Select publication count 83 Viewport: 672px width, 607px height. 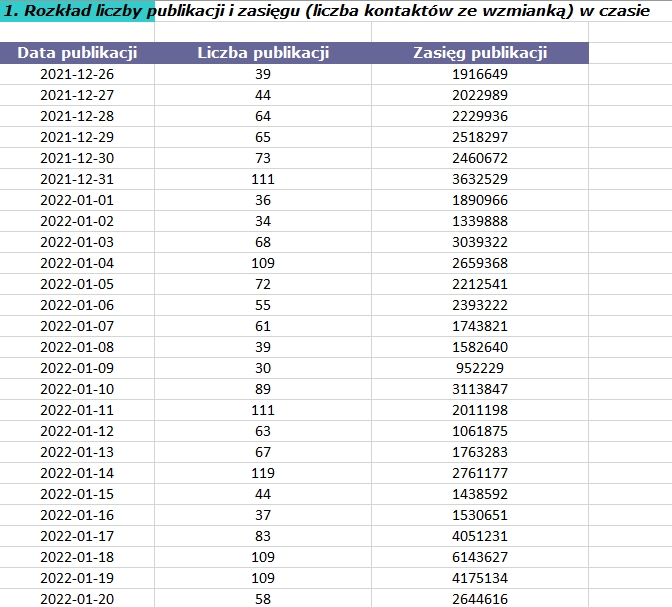[263, 536]
